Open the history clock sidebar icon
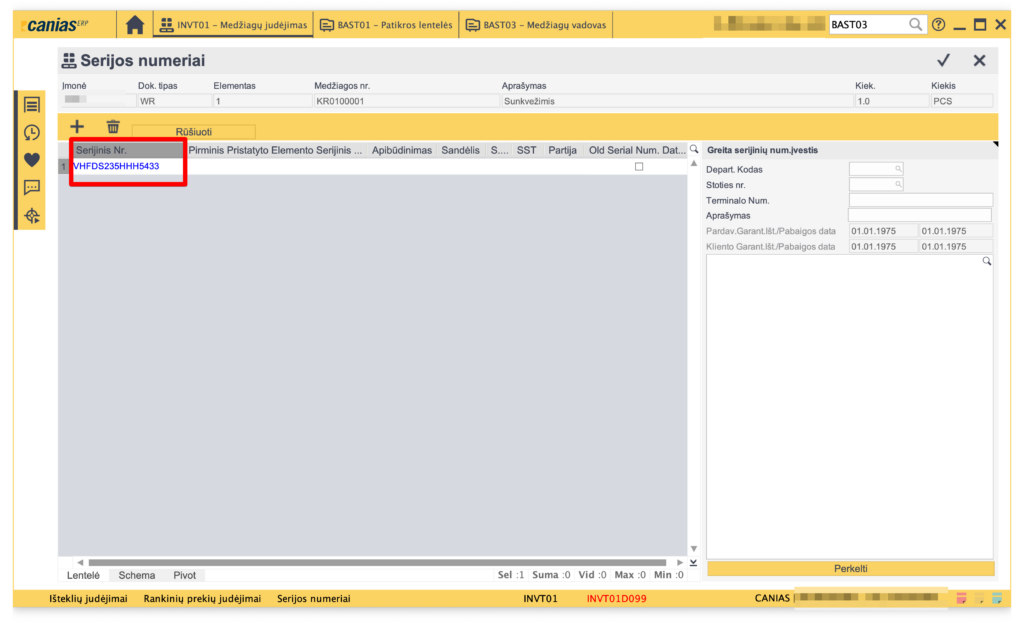Viewport: 1024px width, 622px height. [x=32, y=132]
